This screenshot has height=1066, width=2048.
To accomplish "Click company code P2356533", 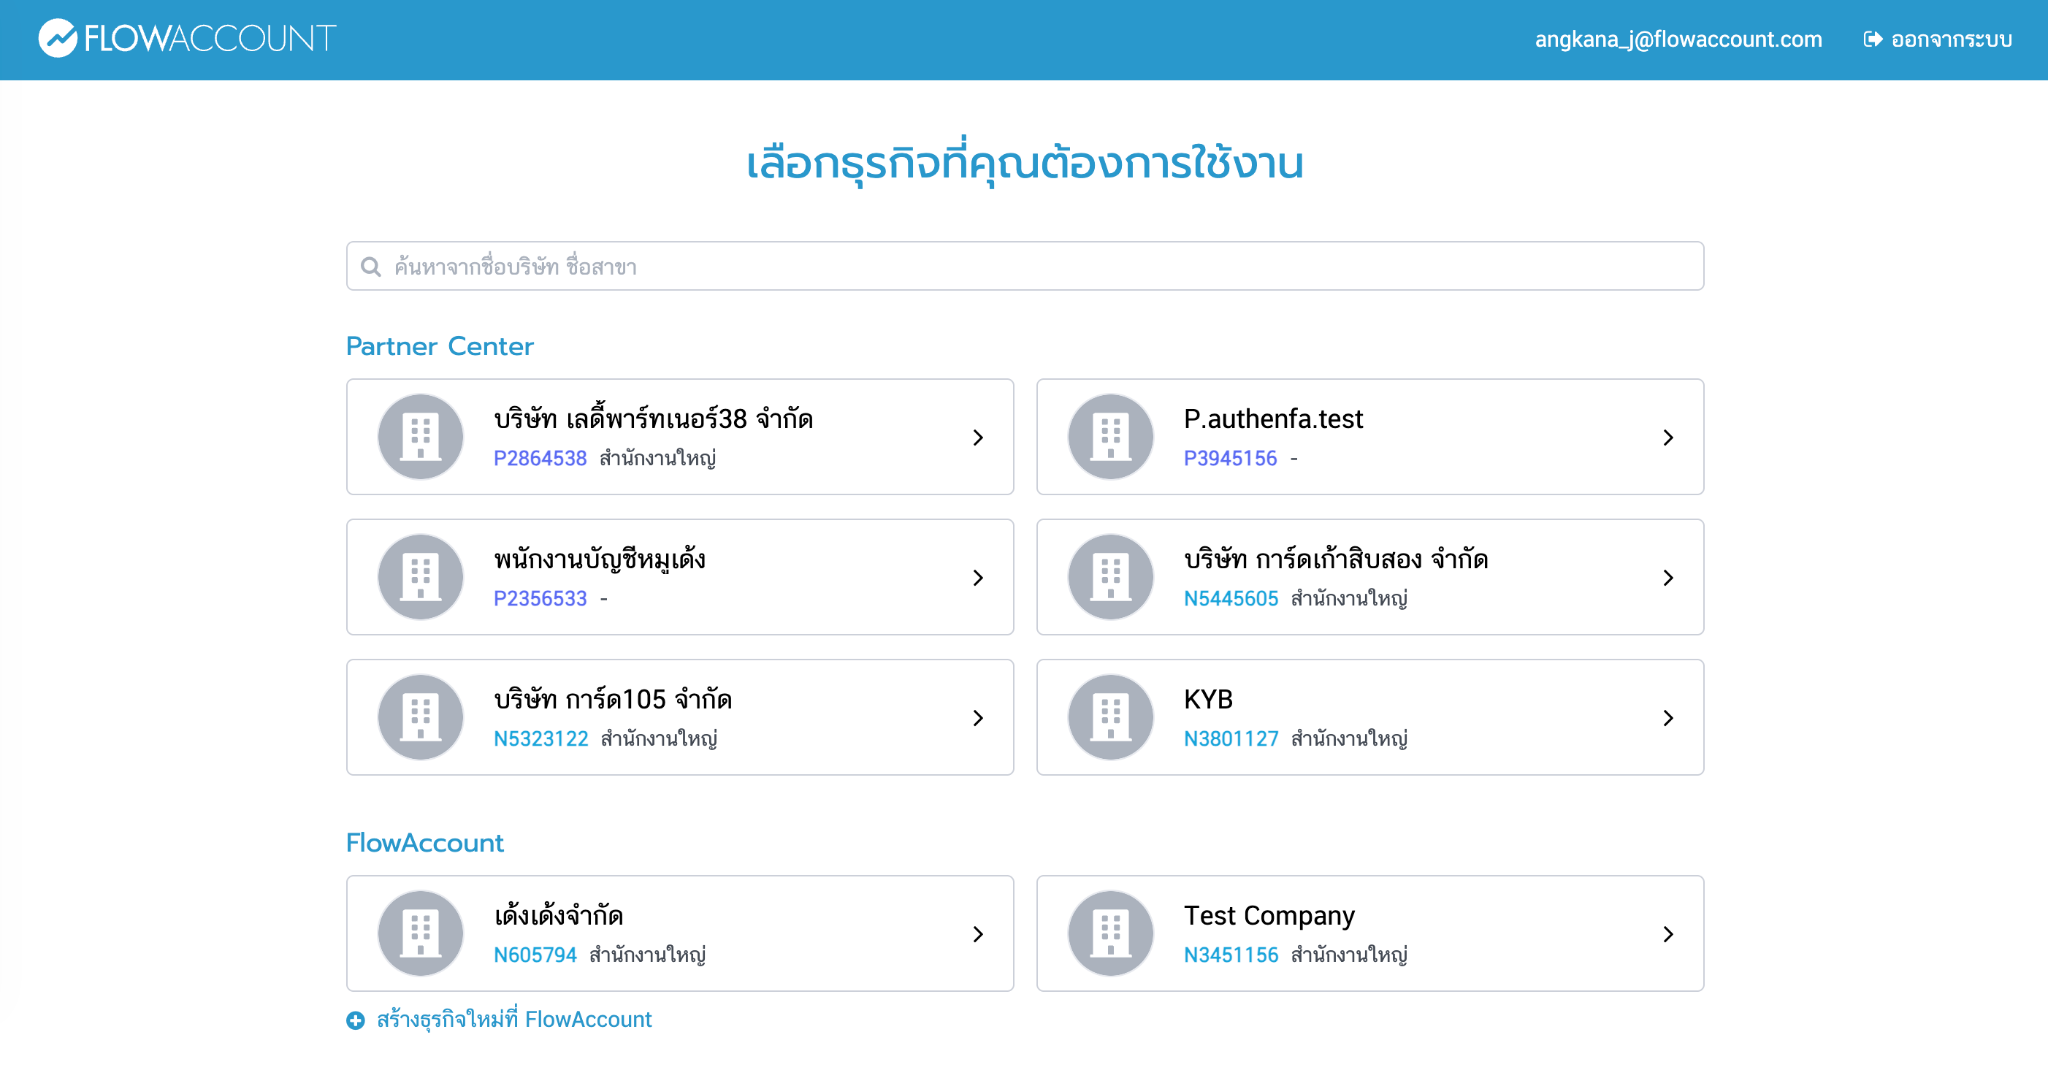I will pyautogui.click(x=540, y=598).
